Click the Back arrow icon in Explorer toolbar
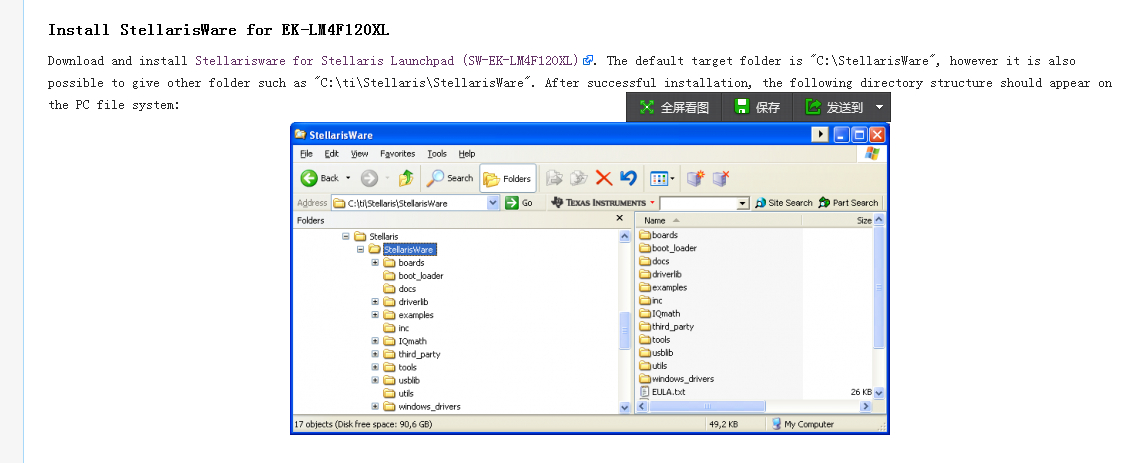This screenshot has width=1138, height=463. click(x=309, y=178)
